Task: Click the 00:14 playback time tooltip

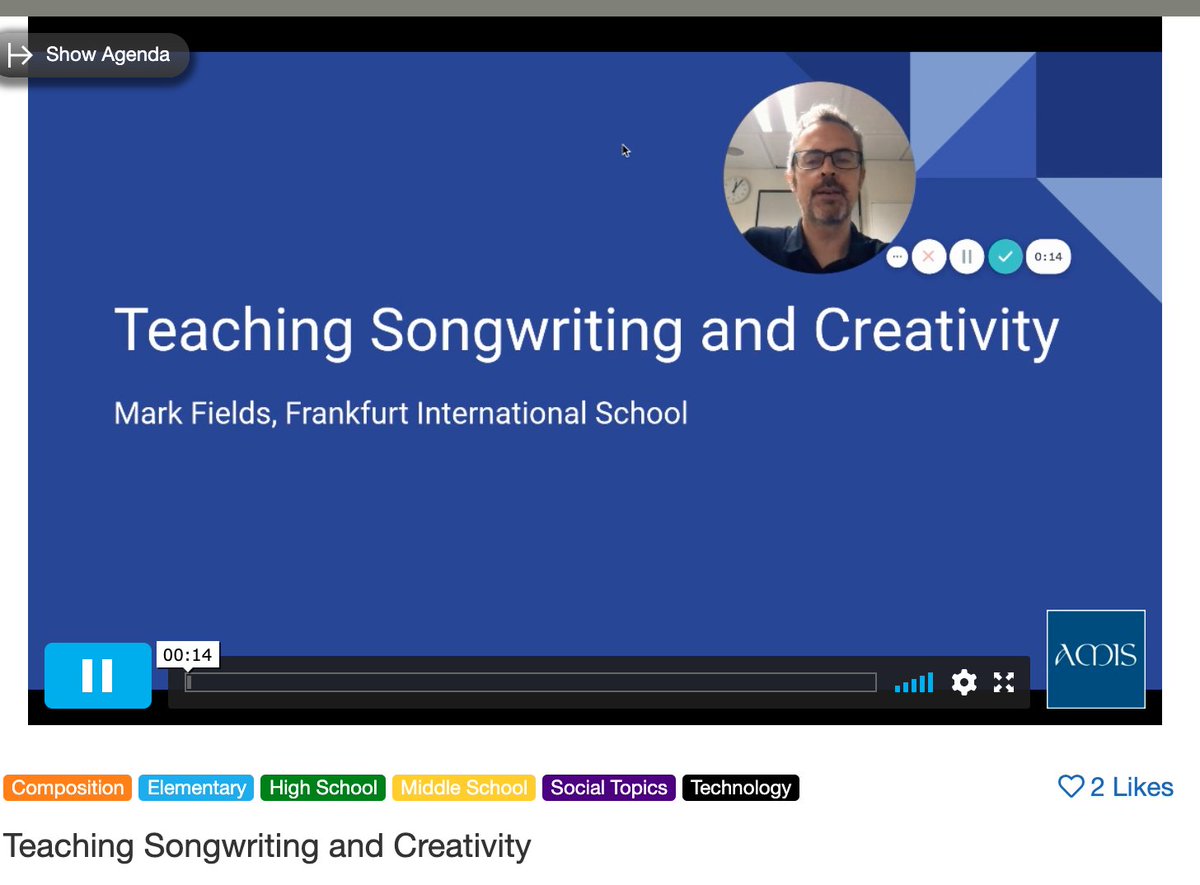Action: [188, 655]
